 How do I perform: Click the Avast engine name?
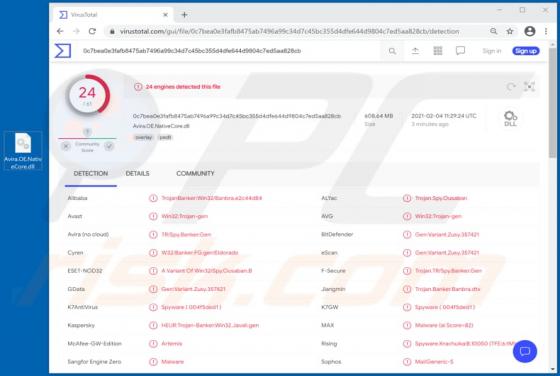(x=75, y=216)
